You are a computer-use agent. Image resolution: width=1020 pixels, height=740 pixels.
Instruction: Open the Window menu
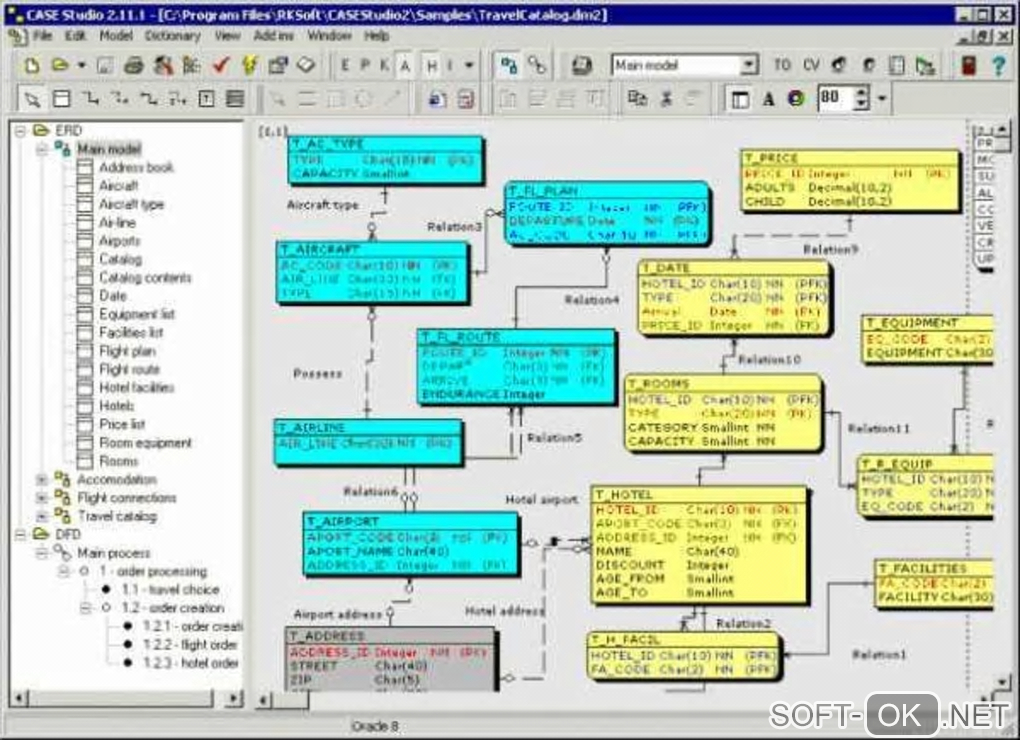point(329,36)
